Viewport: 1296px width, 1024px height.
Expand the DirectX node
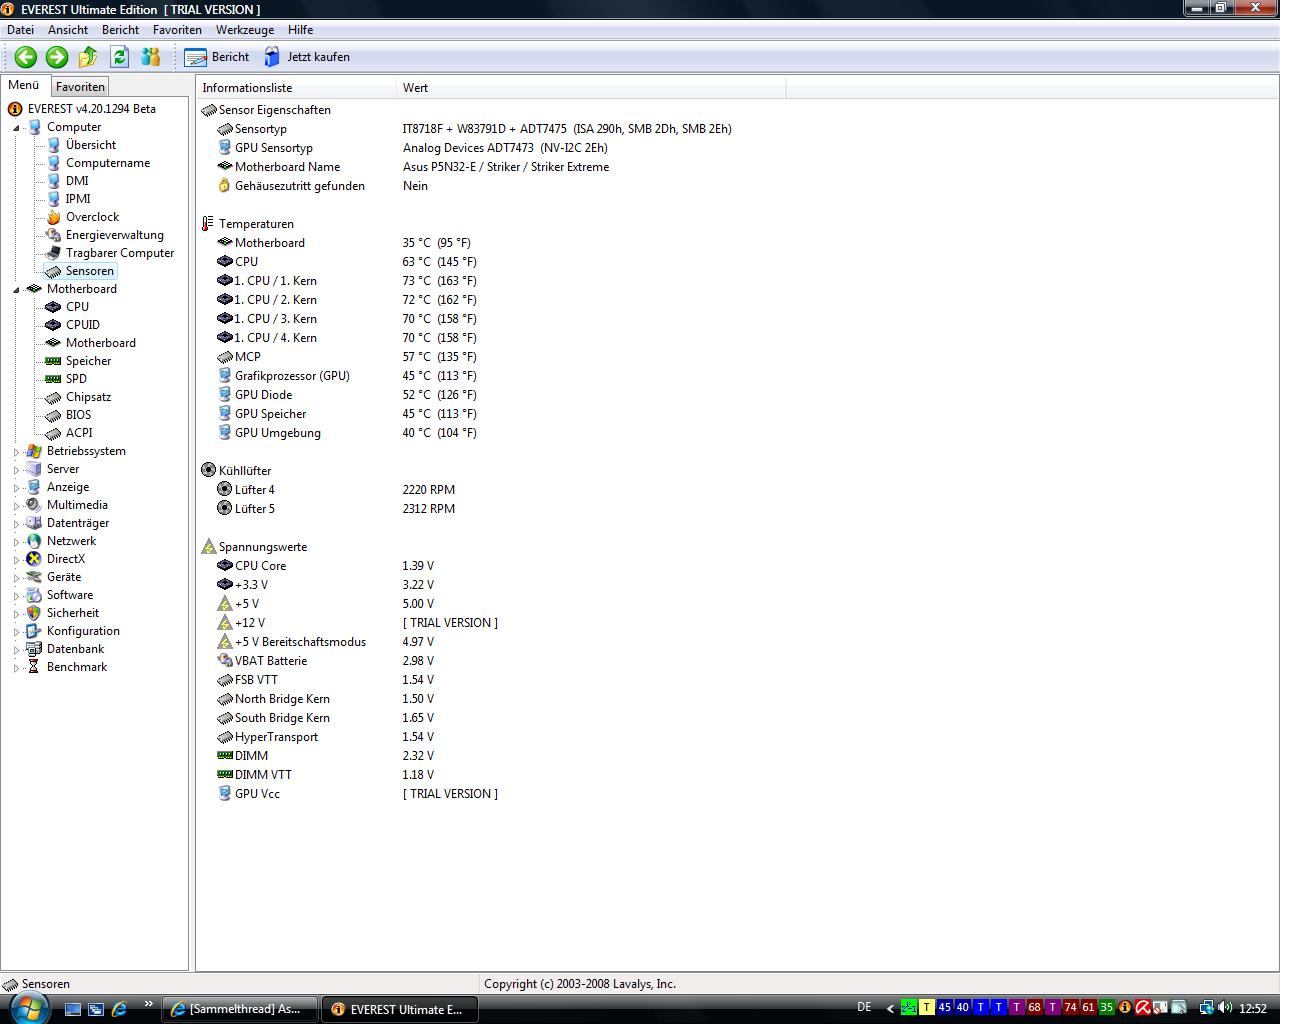pos(16,560)
